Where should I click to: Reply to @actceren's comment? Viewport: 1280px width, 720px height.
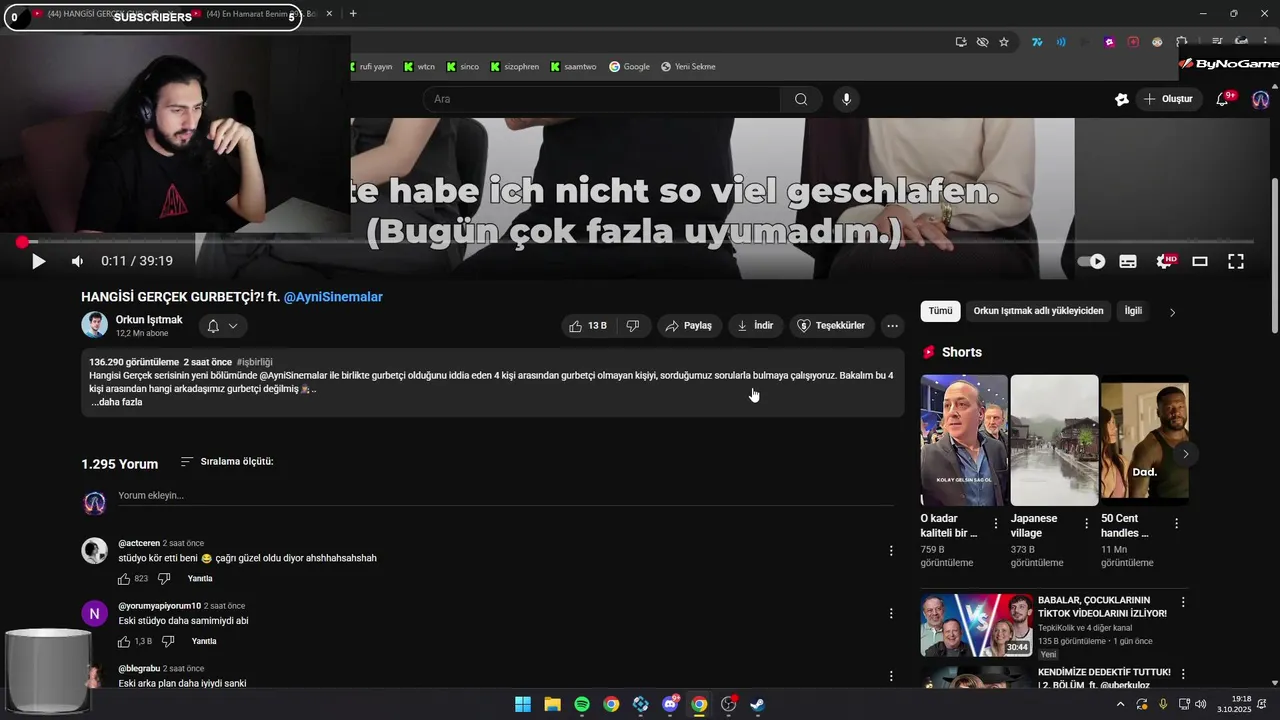[x=200, y=579]
